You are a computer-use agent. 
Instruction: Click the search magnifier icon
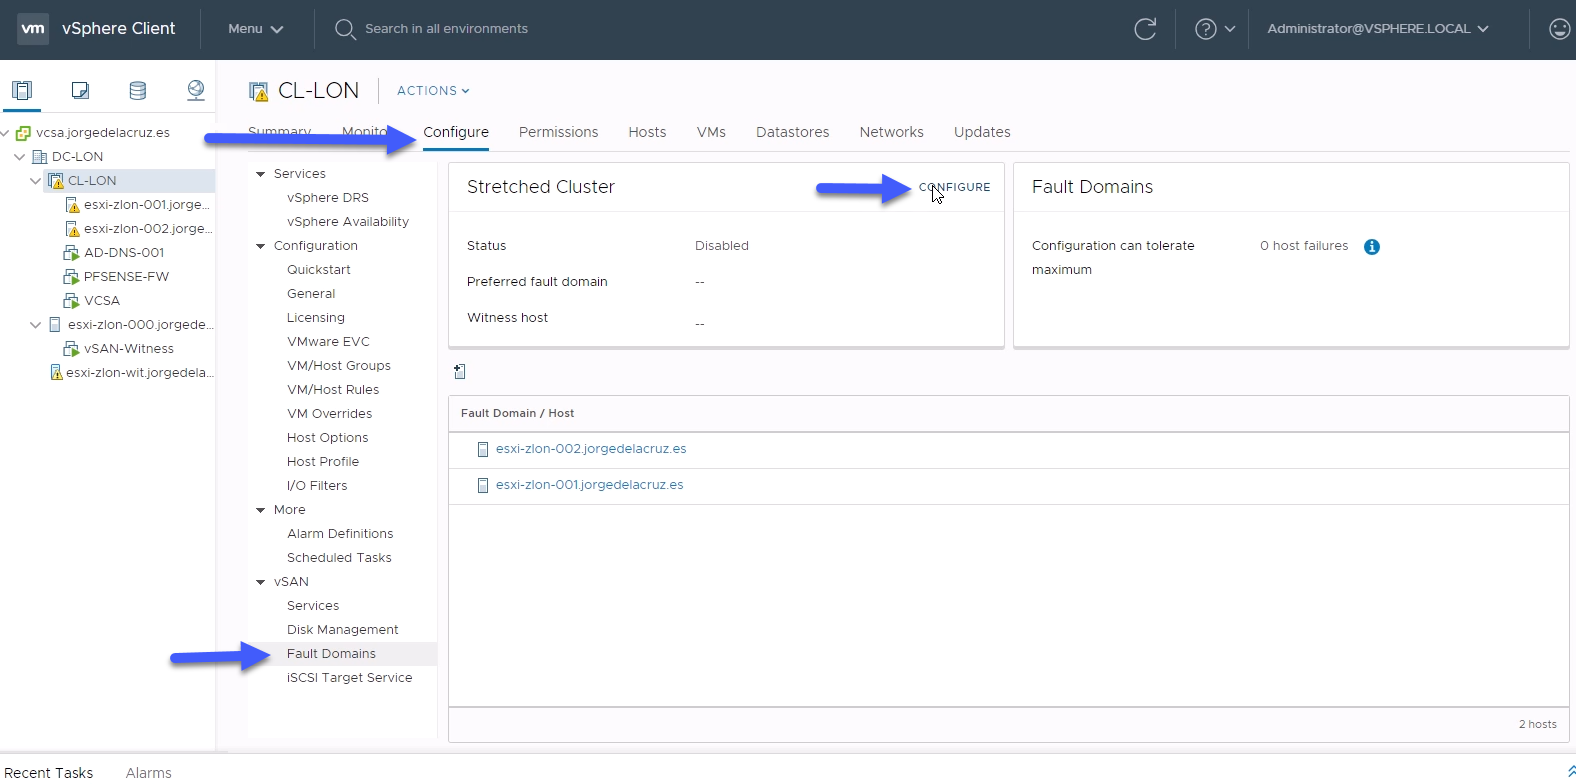(345, 29)
